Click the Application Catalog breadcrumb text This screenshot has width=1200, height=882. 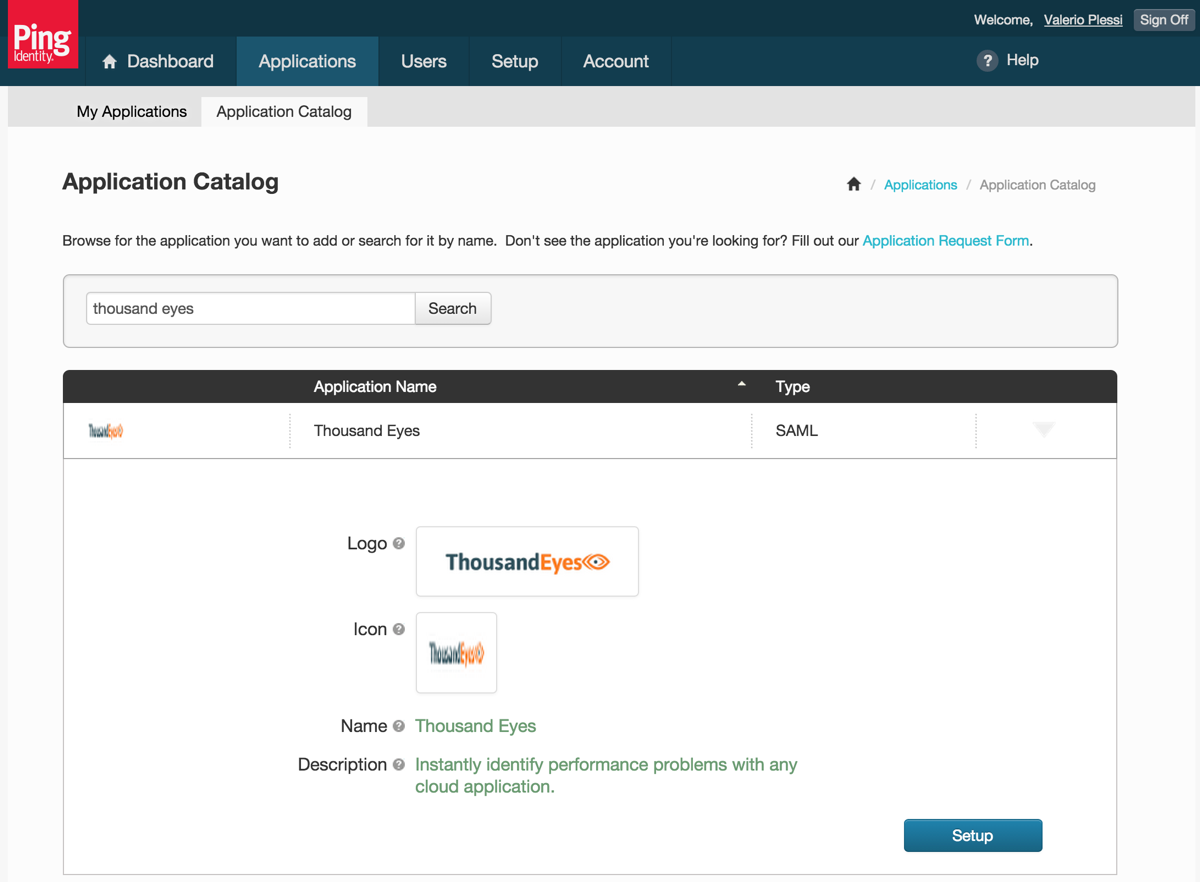click(x=1038, y=185)
